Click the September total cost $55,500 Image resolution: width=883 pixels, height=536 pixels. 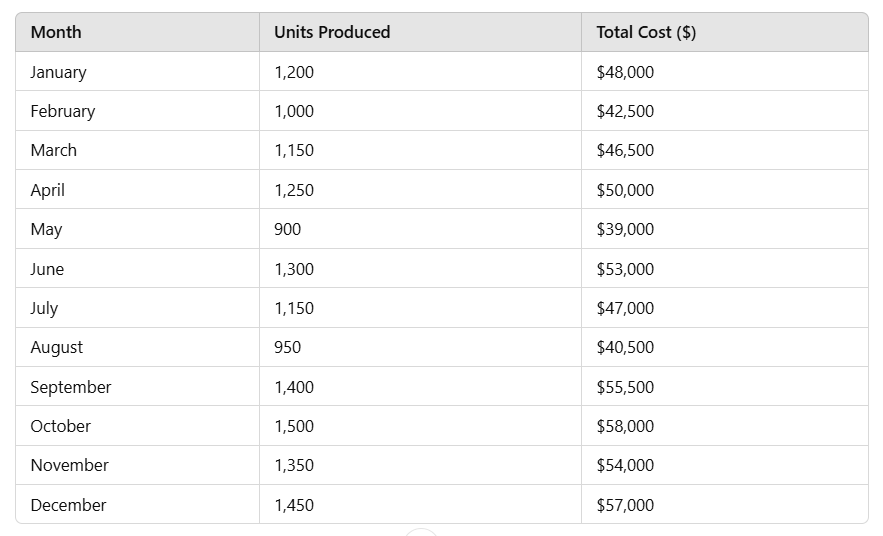click(x=625, y=387)
